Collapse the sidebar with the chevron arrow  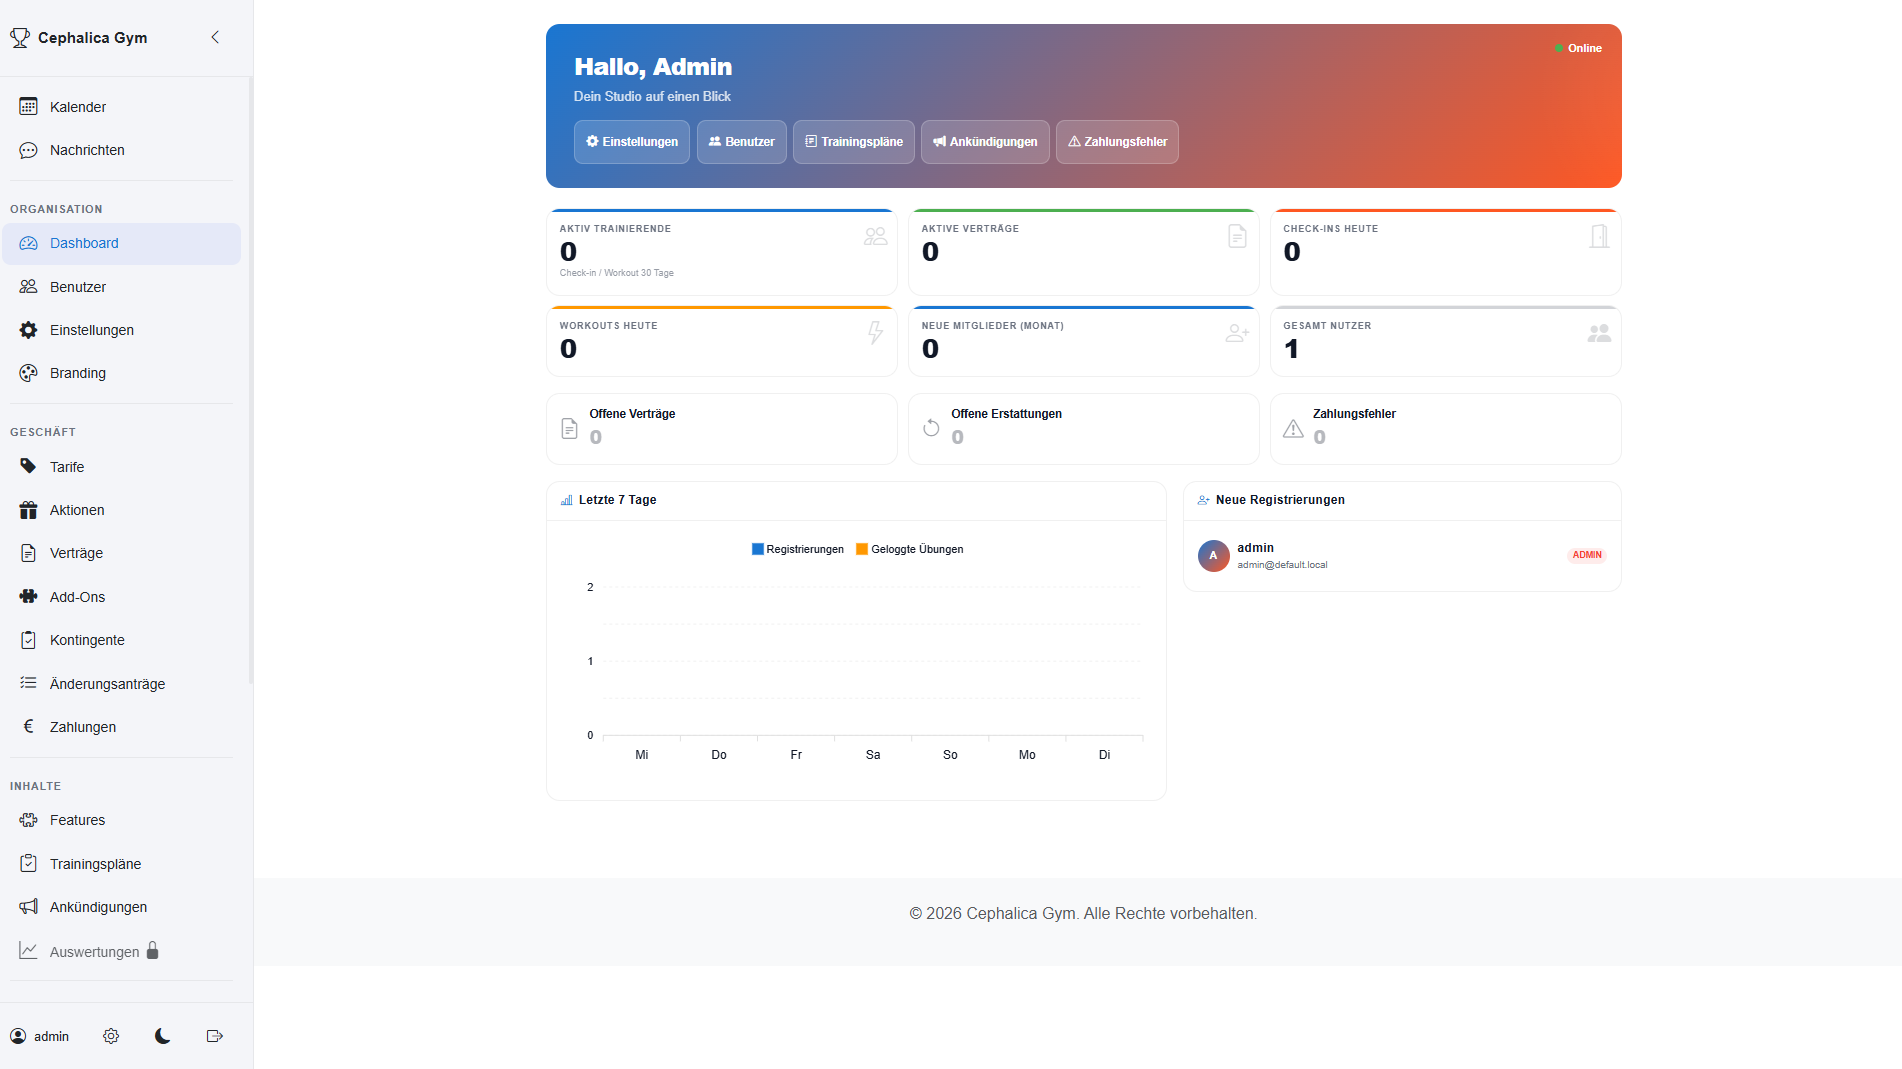[215, 37]
